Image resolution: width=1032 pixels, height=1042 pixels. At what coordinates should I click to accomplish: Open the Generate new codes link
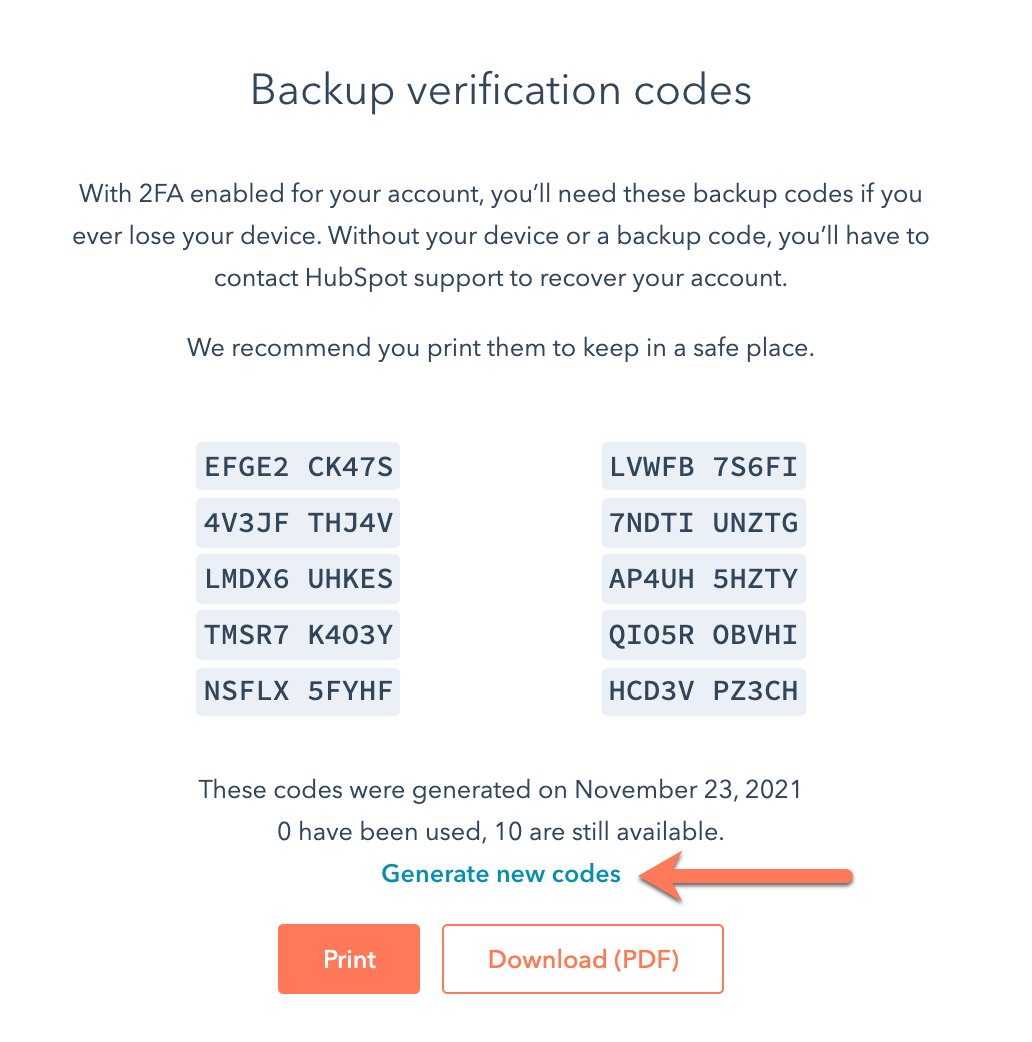pyautogui.click(x=500, y=873)
